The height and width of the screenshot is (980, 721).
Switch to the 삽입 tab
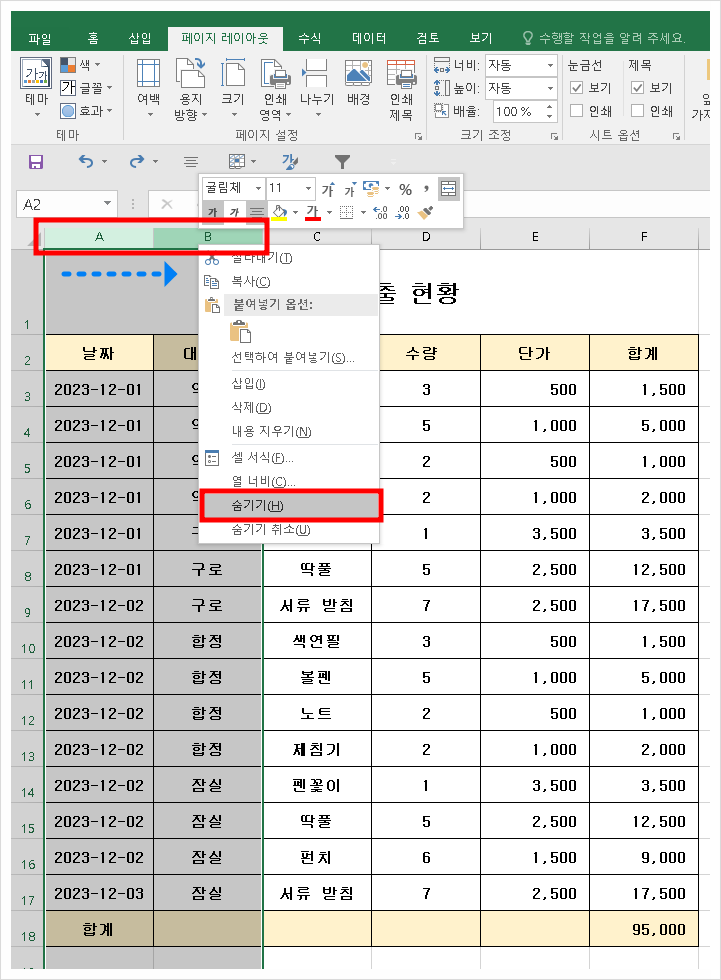140,39
